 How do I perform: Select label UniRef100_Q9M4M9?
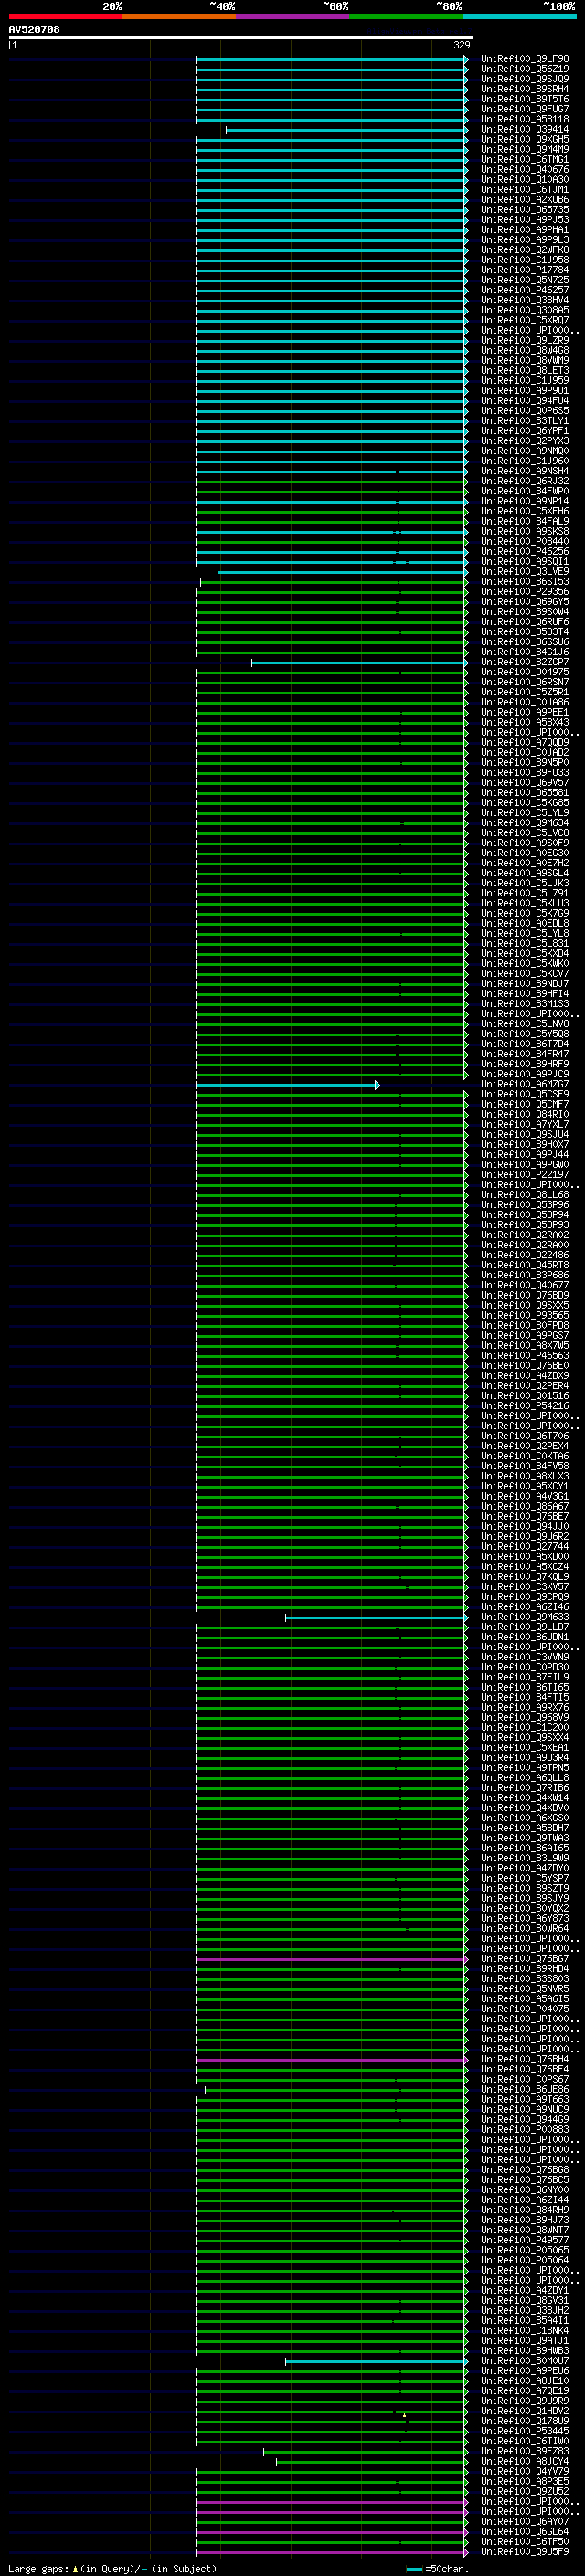tap(525, 150)
